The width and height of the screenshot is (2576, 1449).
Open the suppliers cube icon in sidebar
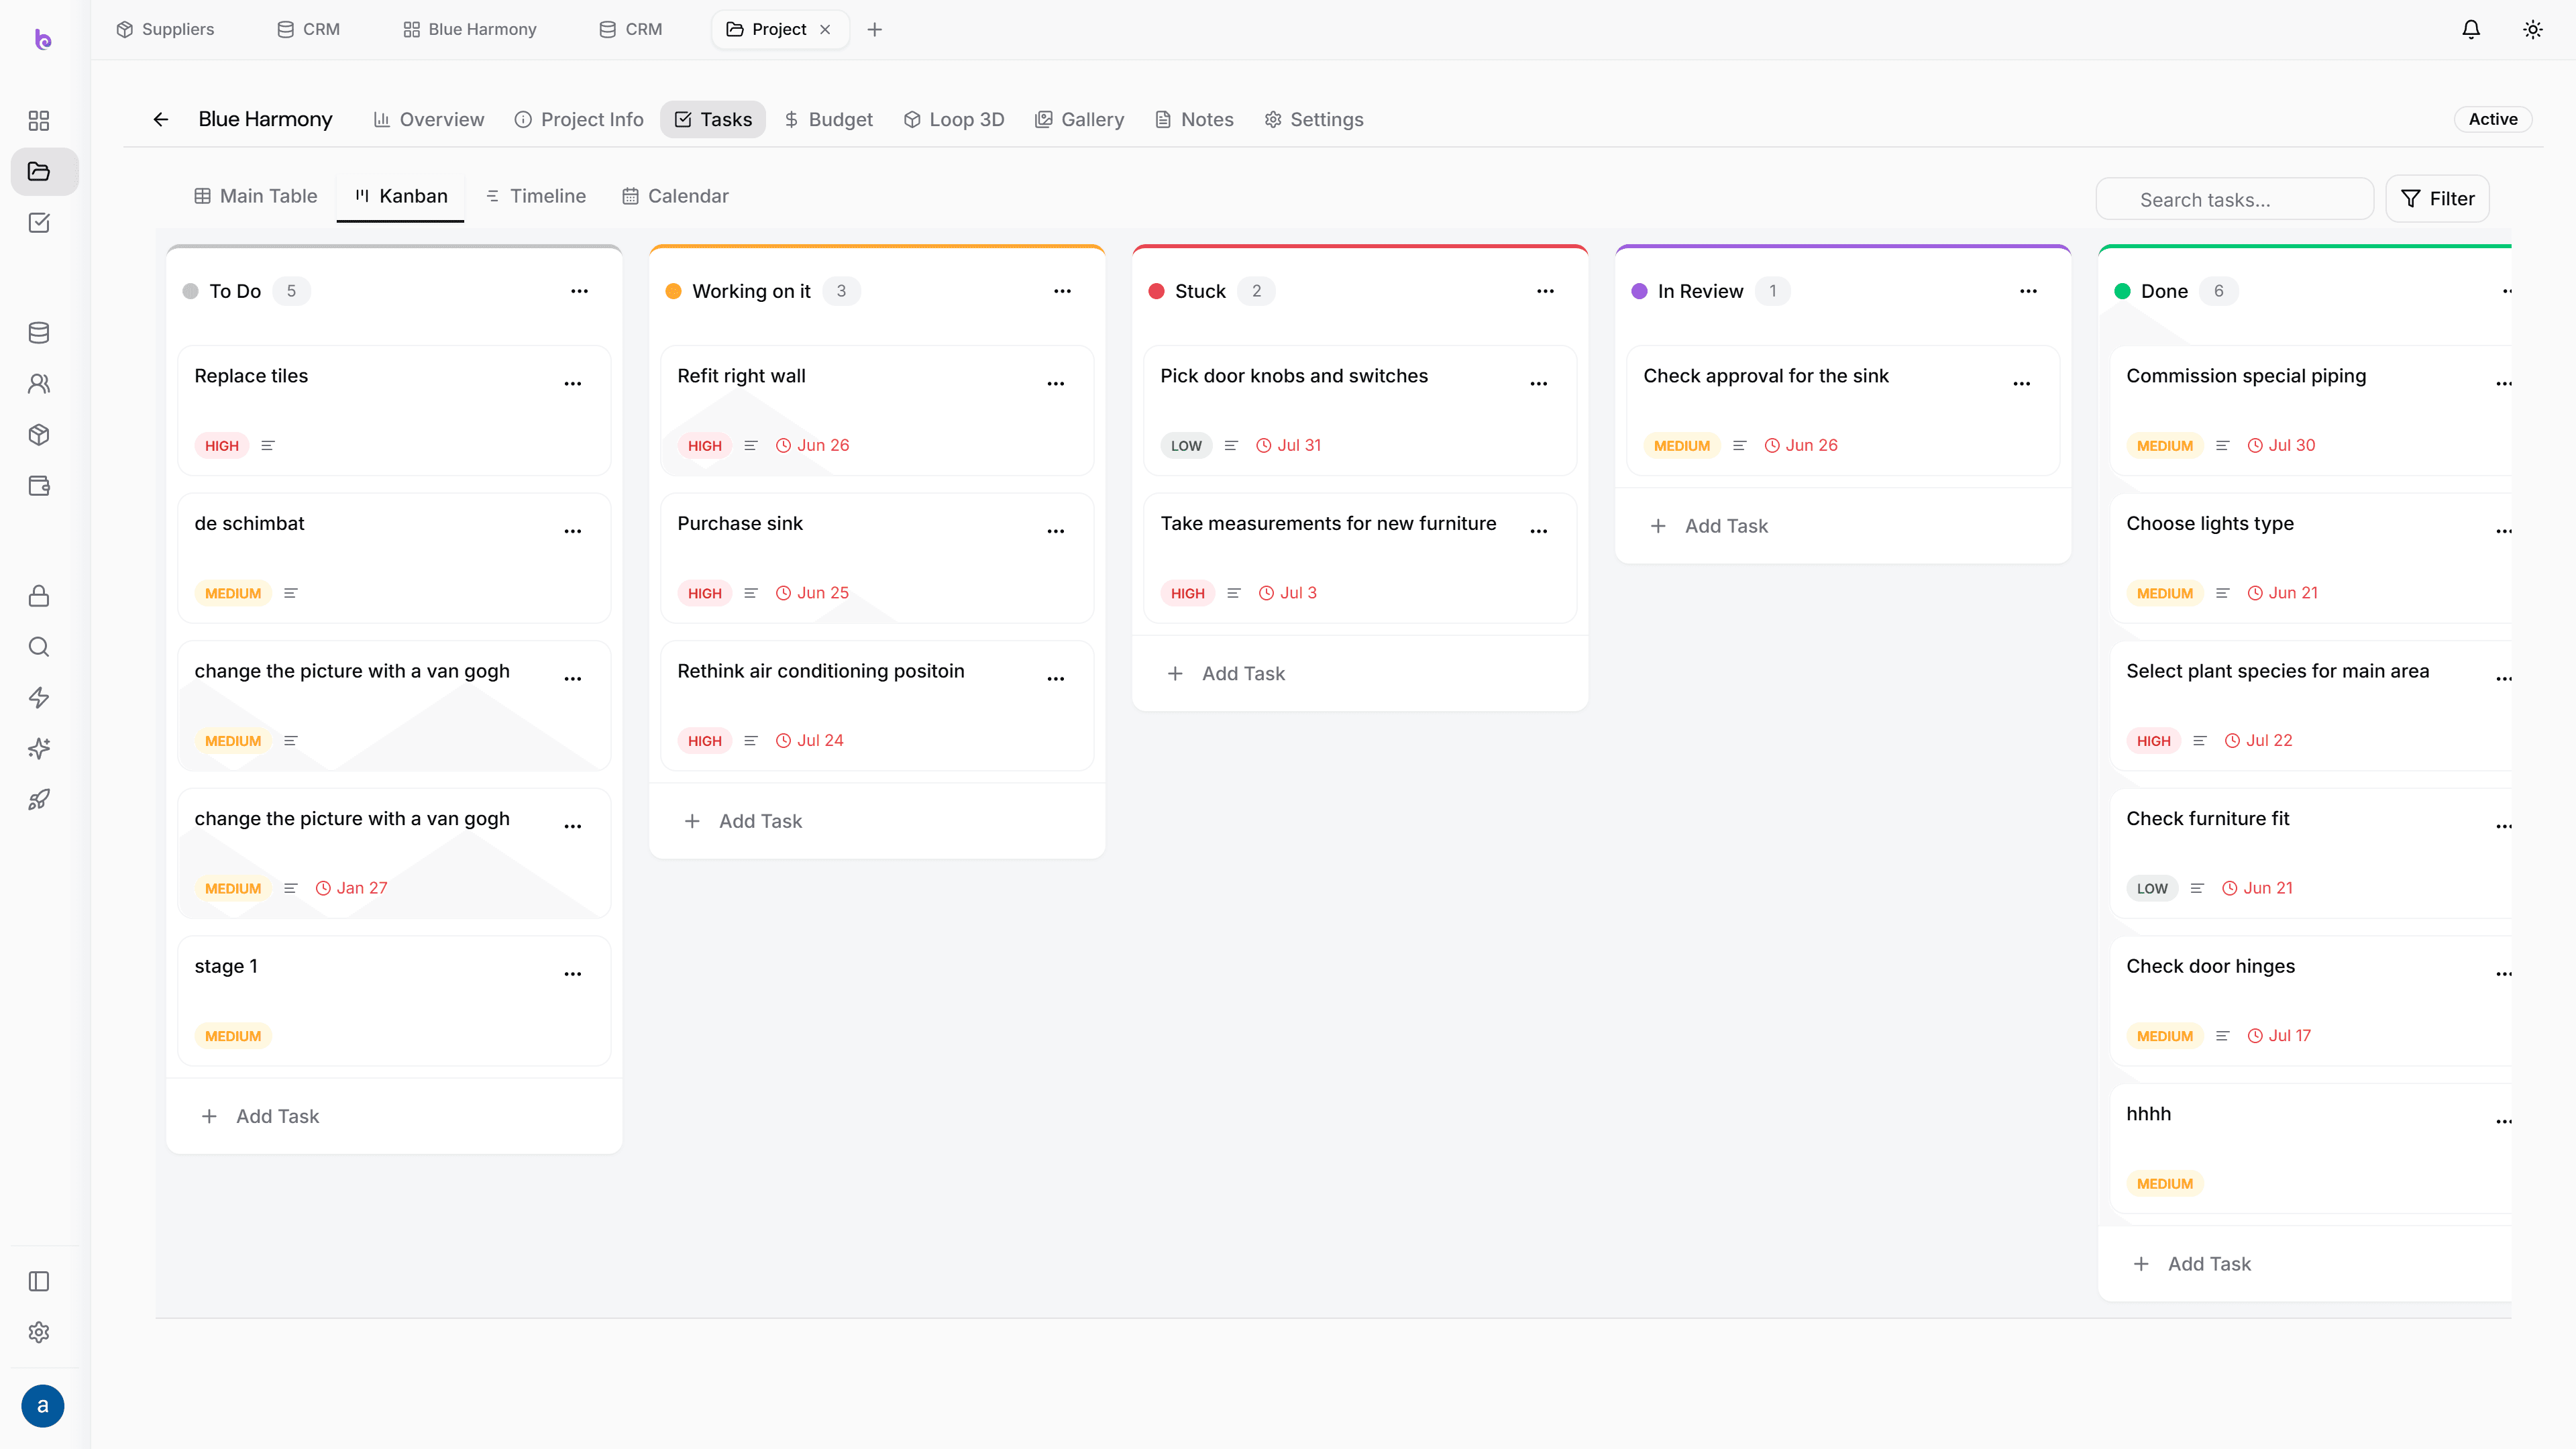click(39, 435)
